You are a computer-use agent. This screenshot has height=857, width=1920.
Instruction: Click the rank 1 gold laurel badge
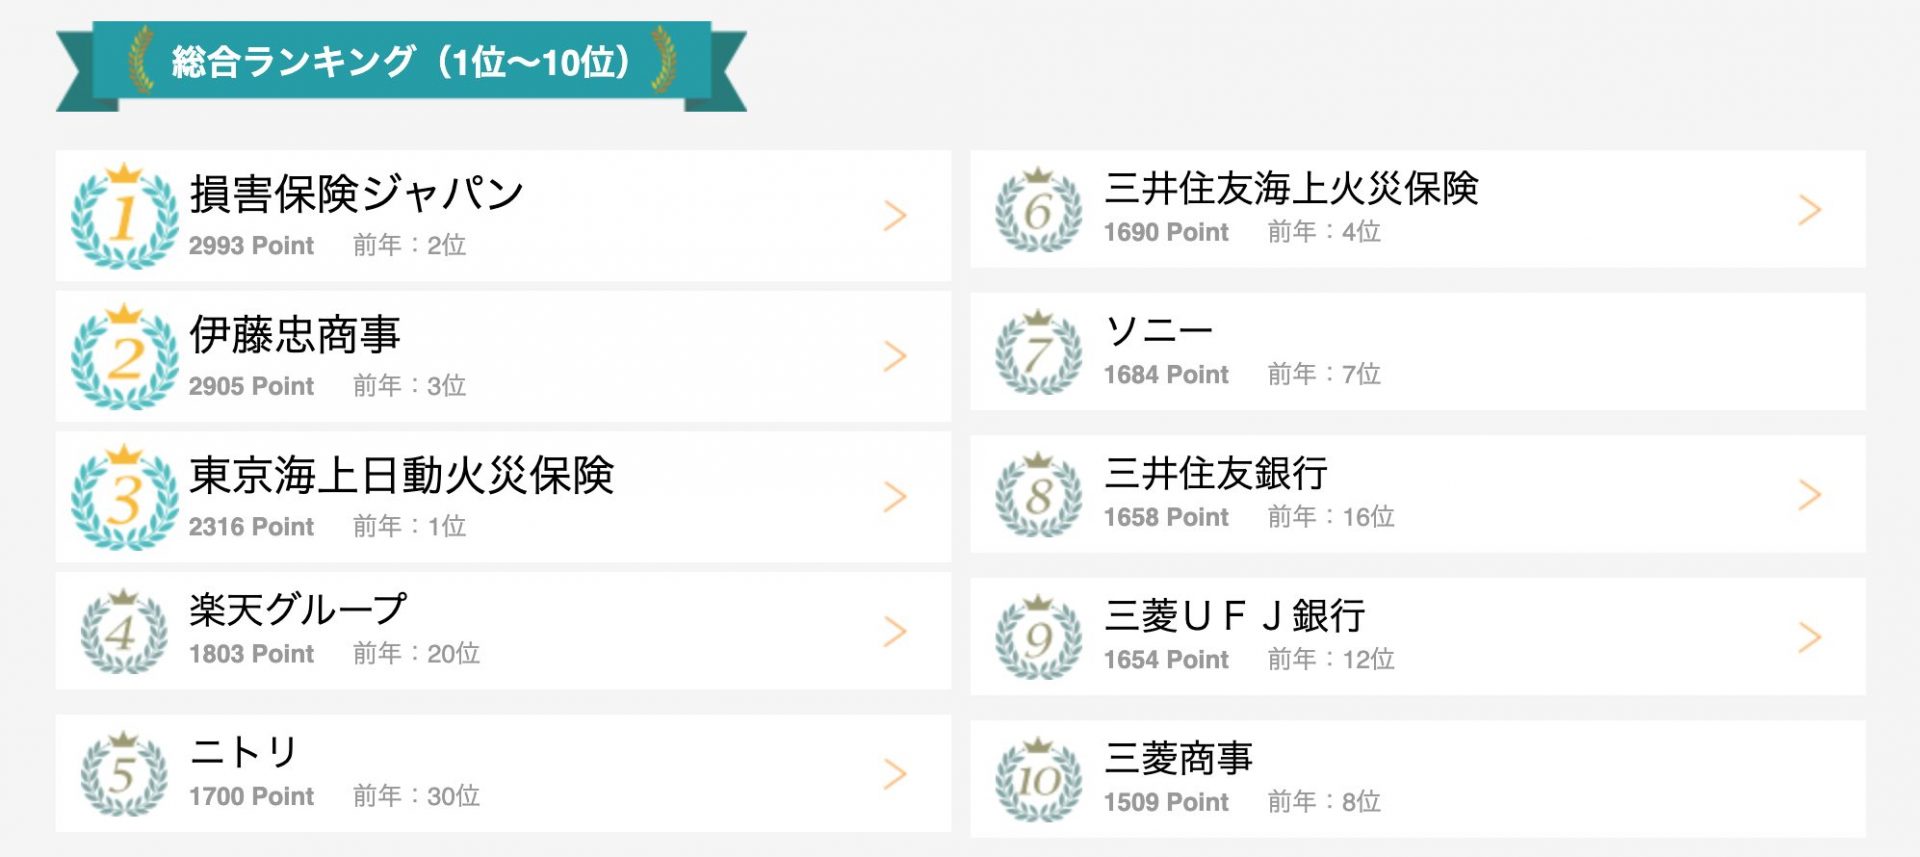pyautogui.click(x=124, y=216)
